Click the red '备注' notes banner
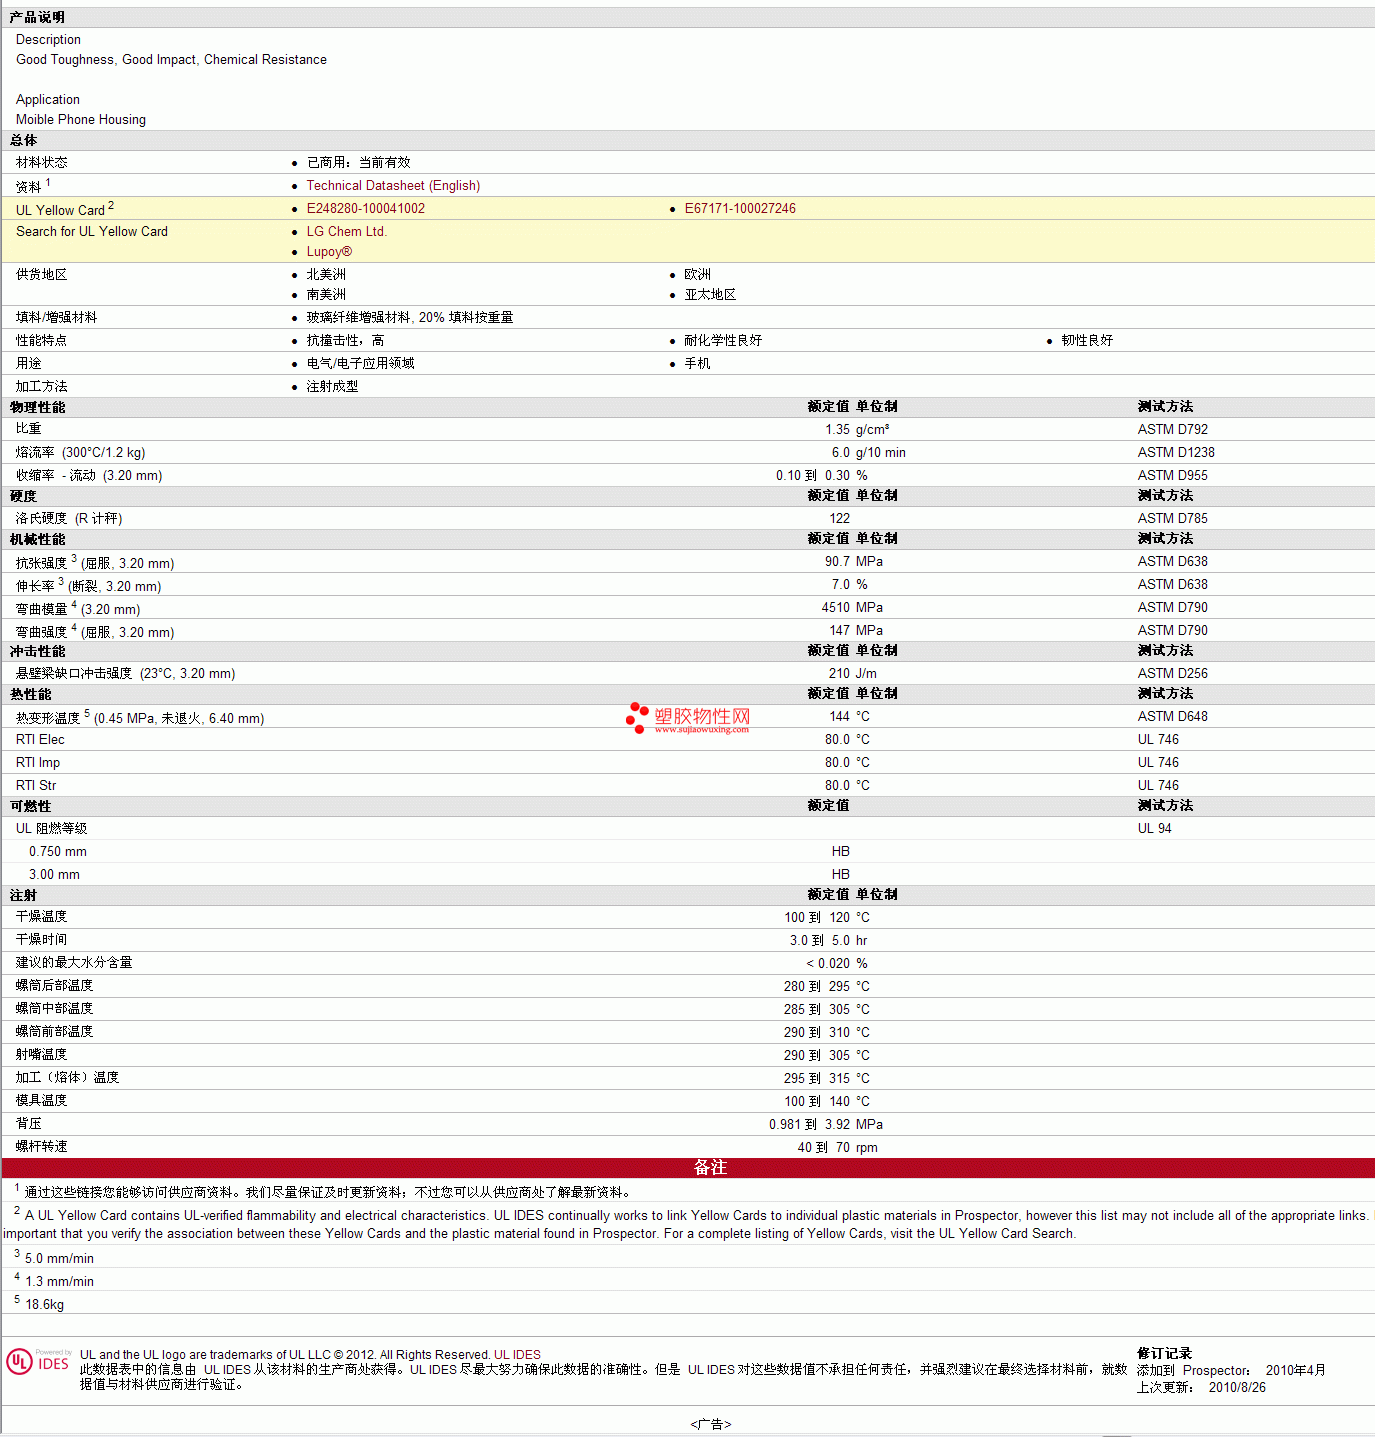The width and height of the screenshot is (1375, 1437). tap(688, 1168)
